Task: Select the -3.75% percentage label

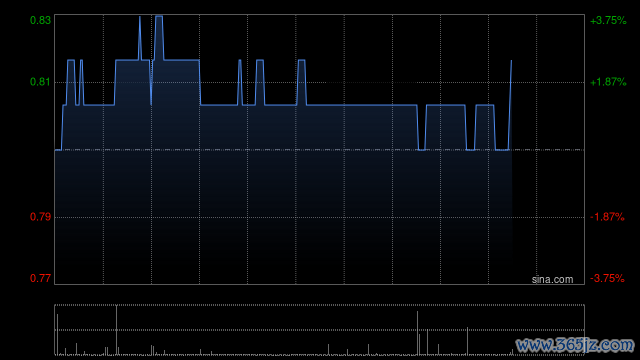Action: tap(607, 278)
